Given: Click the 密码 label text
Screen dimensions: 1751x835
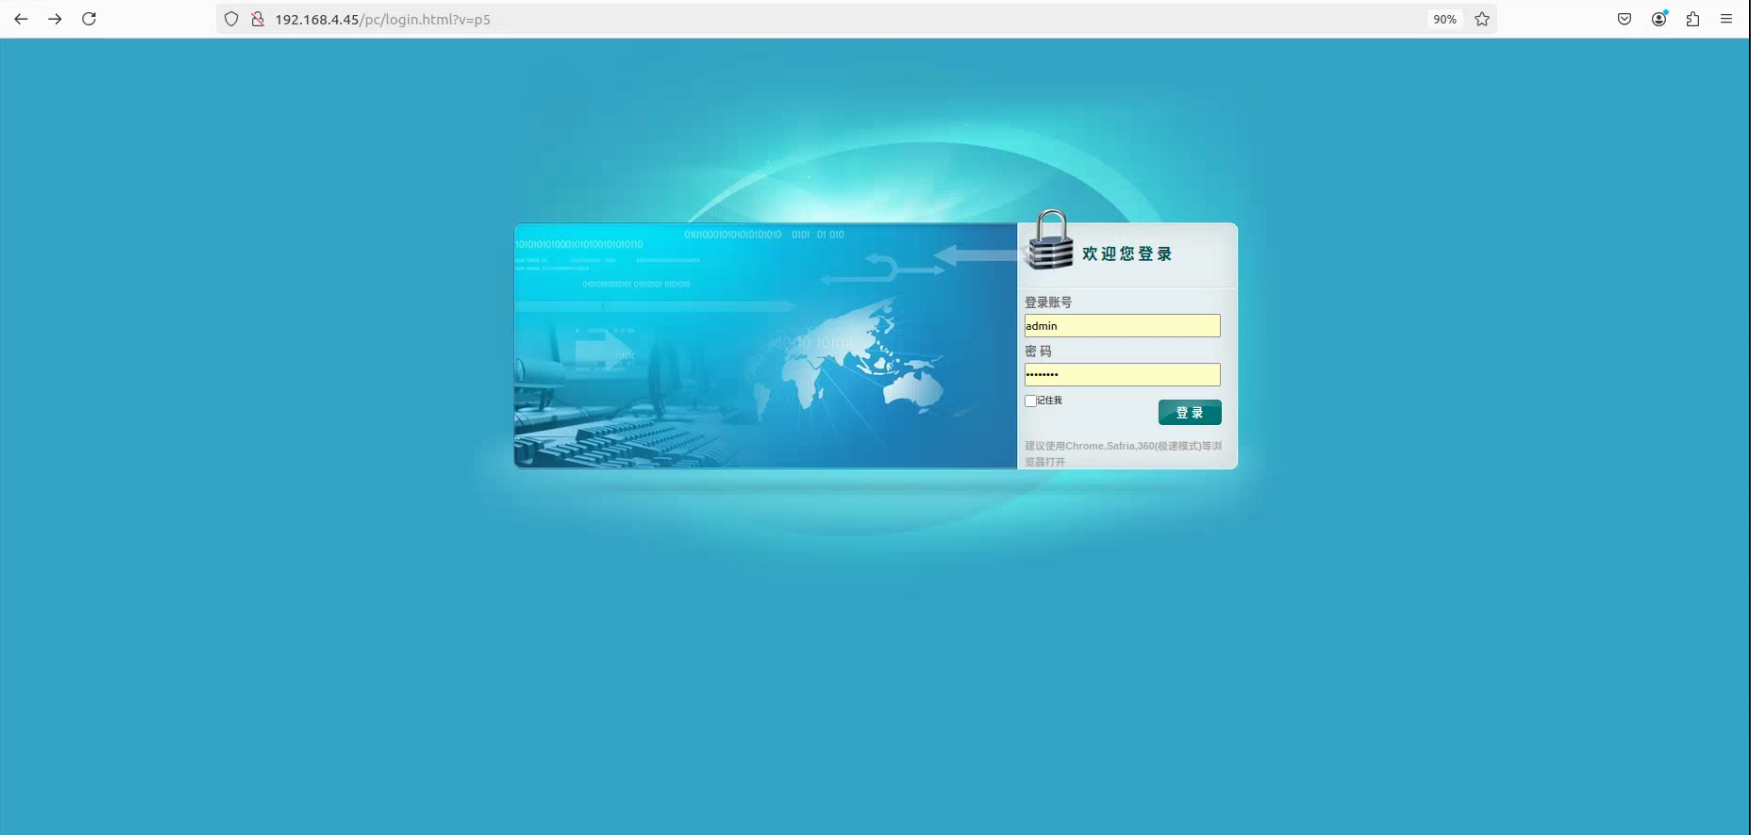Looking at the screenshot, I should tap(1038, 351).
